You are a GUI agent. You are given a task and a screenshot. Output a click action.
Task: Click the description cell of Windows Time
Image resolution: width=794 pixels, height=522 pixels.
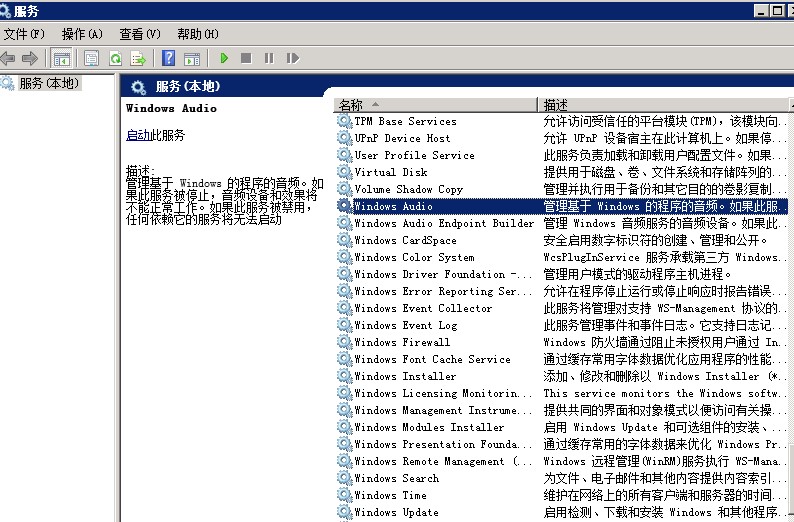tap(664, 495)
